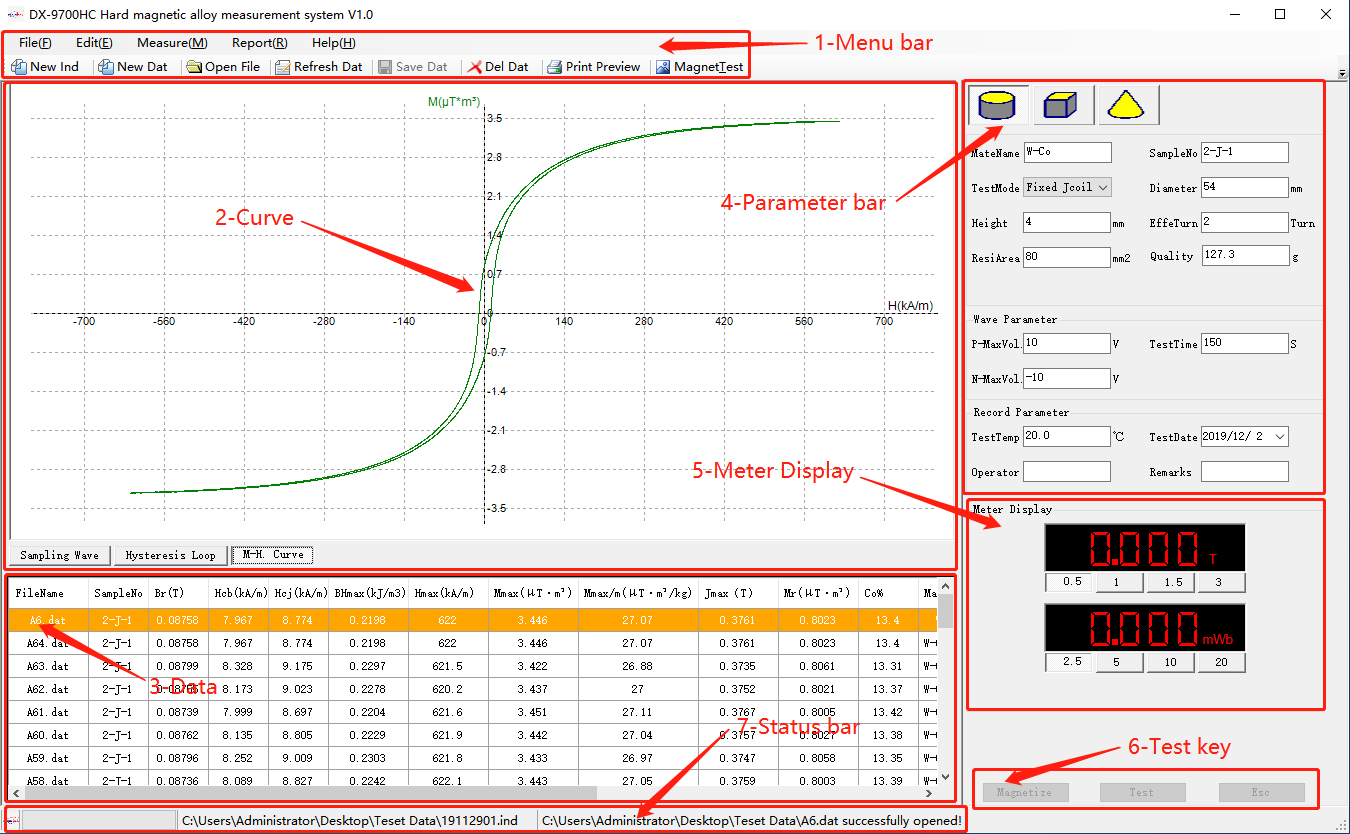Select the 0.5 T meter range
Screen dimensions: 1350x834
(x=1071, y=582)
